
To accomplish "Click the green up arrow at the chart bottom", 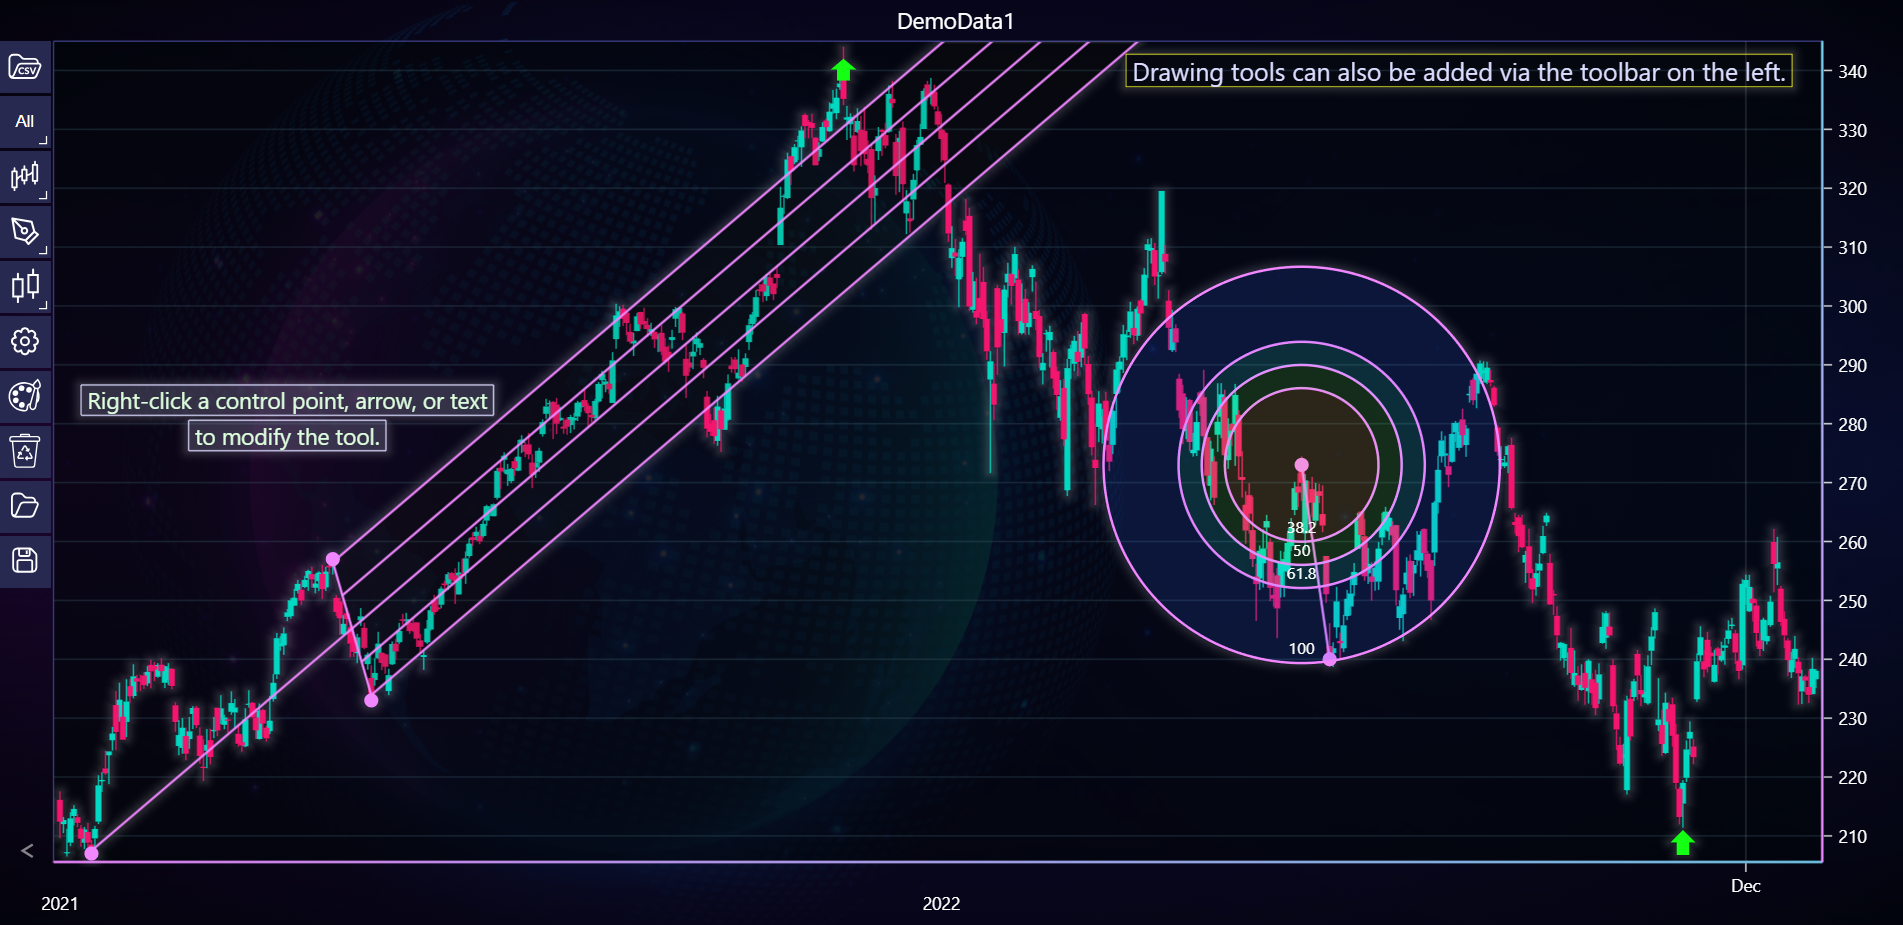I will coord(1683,843).
